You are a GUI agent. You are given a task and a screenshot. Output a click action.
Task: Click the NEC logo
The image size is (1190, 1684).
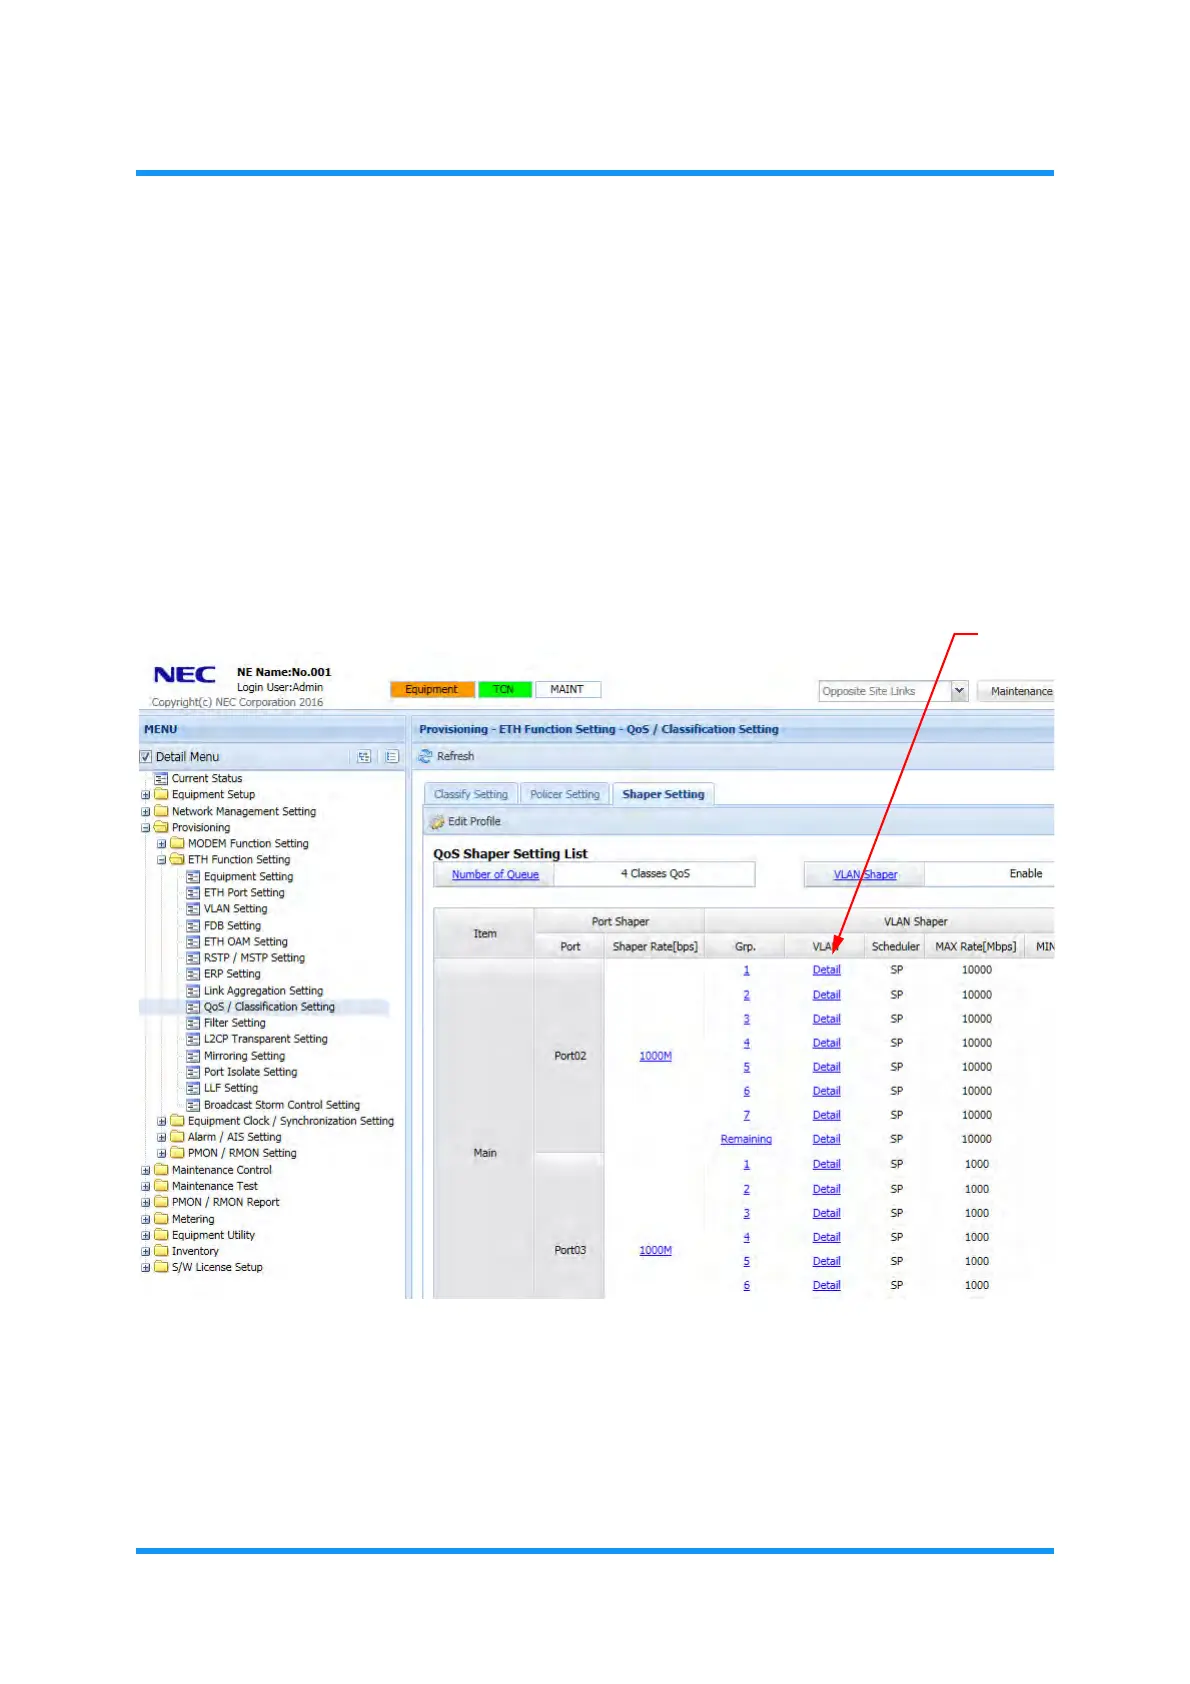tap(185, 675)
